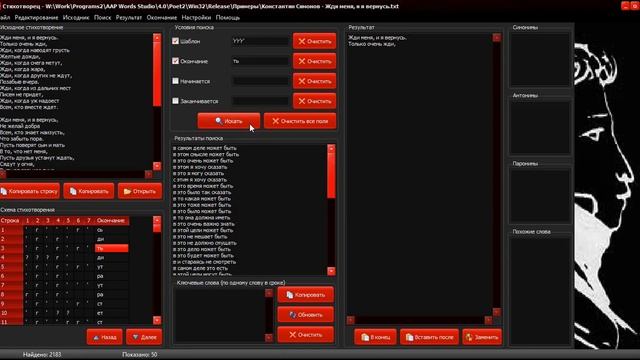Click down arrow of source poem scrollbar
The width and height of the screenshot is (640, 360).
[x=157, y=166]
